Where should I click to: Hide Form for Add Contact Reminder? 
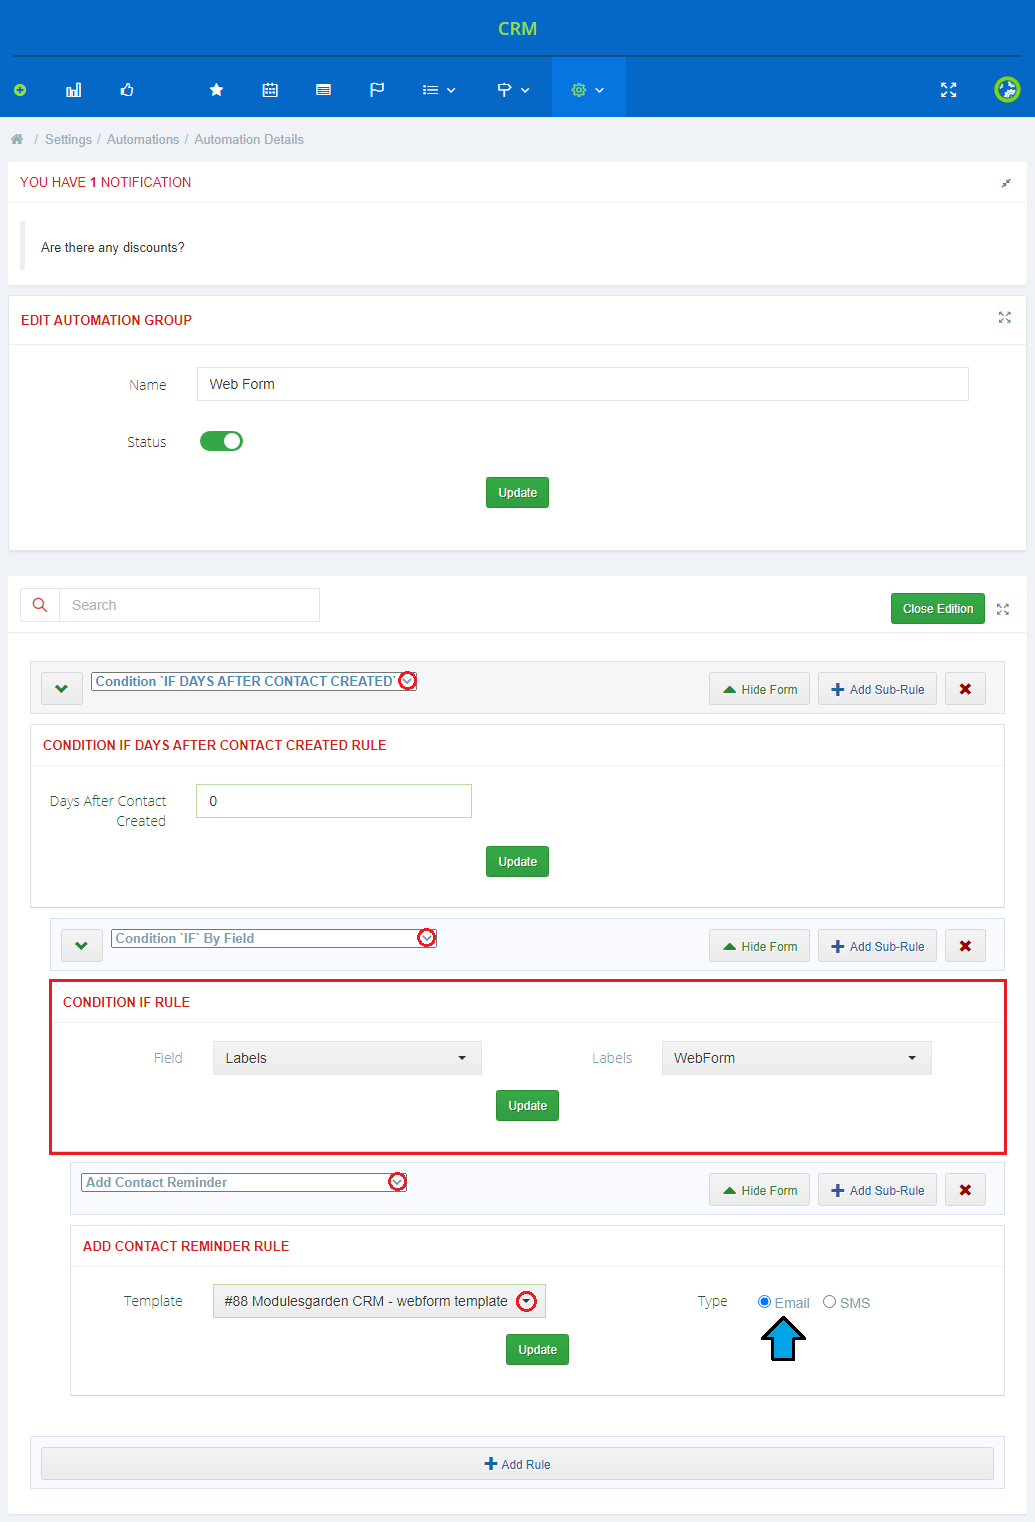click(x=759, y=1190)
